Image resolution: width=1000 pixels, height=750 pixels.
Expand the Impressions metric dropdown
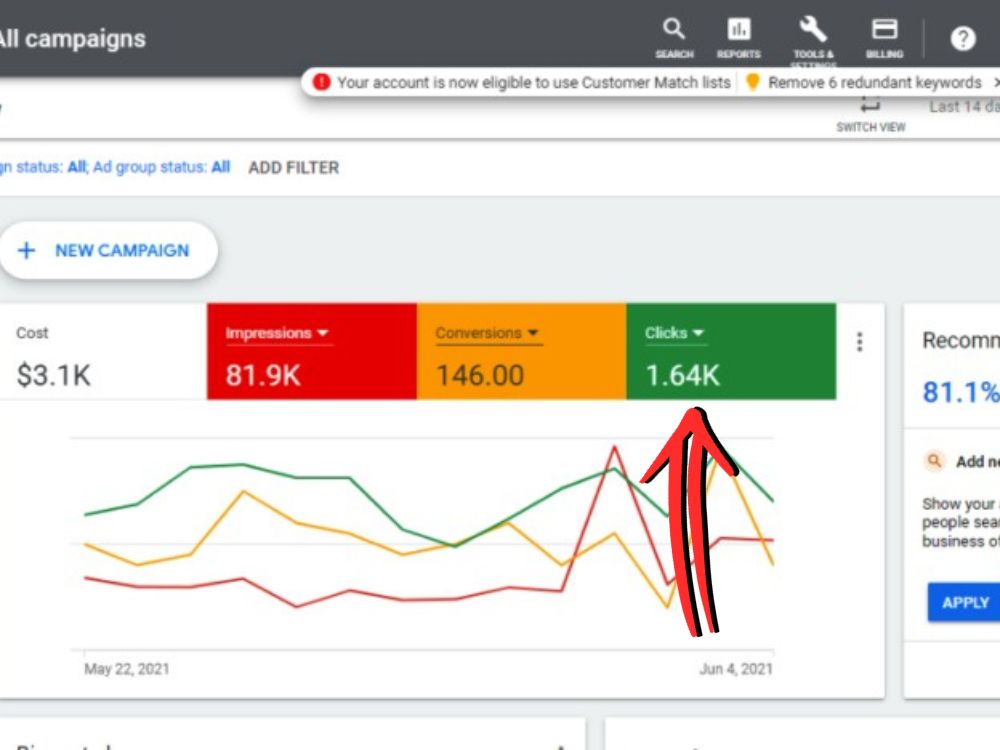tap(323, 332)
